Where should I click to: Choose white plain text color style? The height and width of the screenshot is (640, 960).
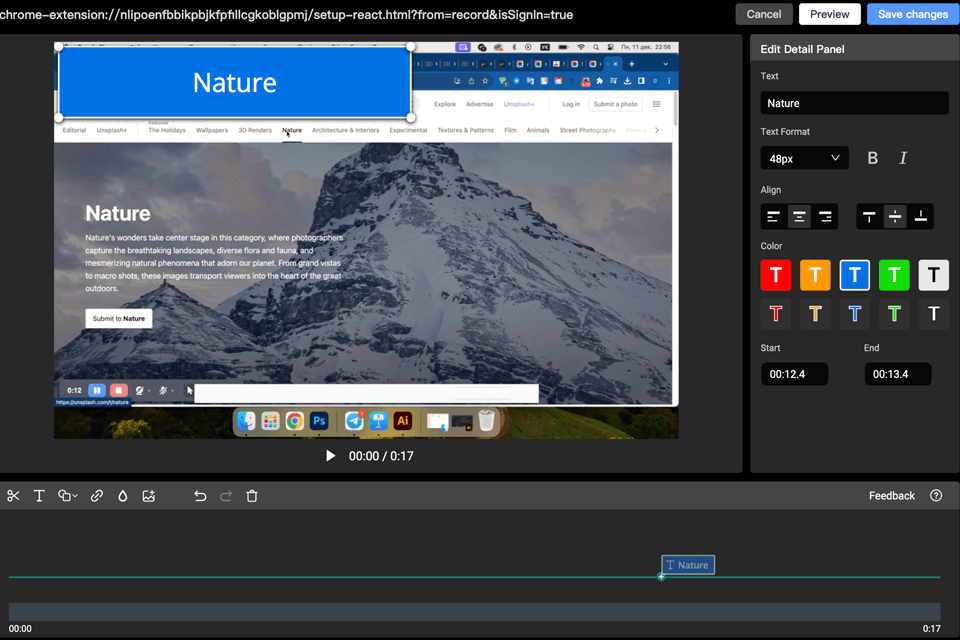pos(934,314)
